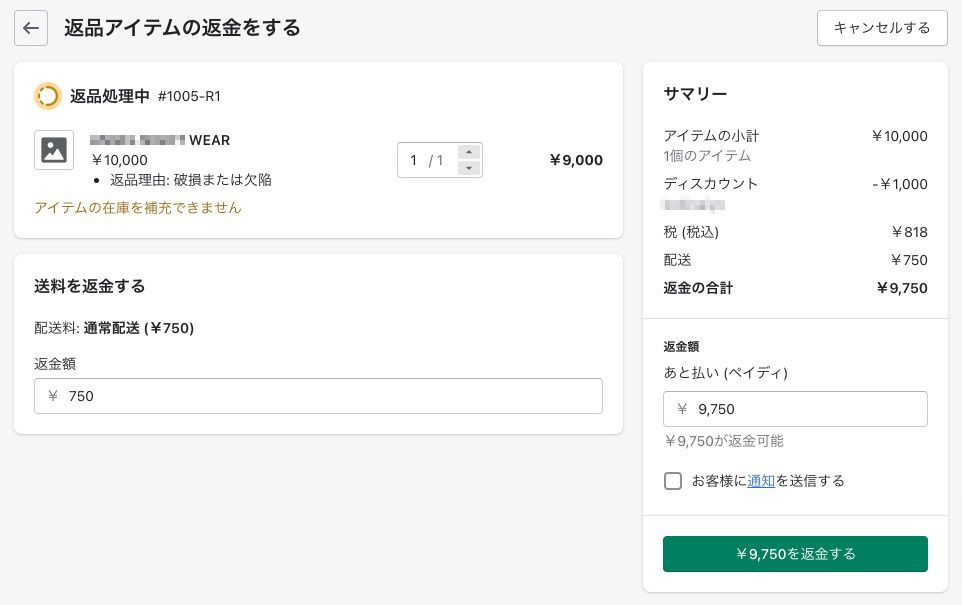Click the 返品処理中 status icon

47,96
